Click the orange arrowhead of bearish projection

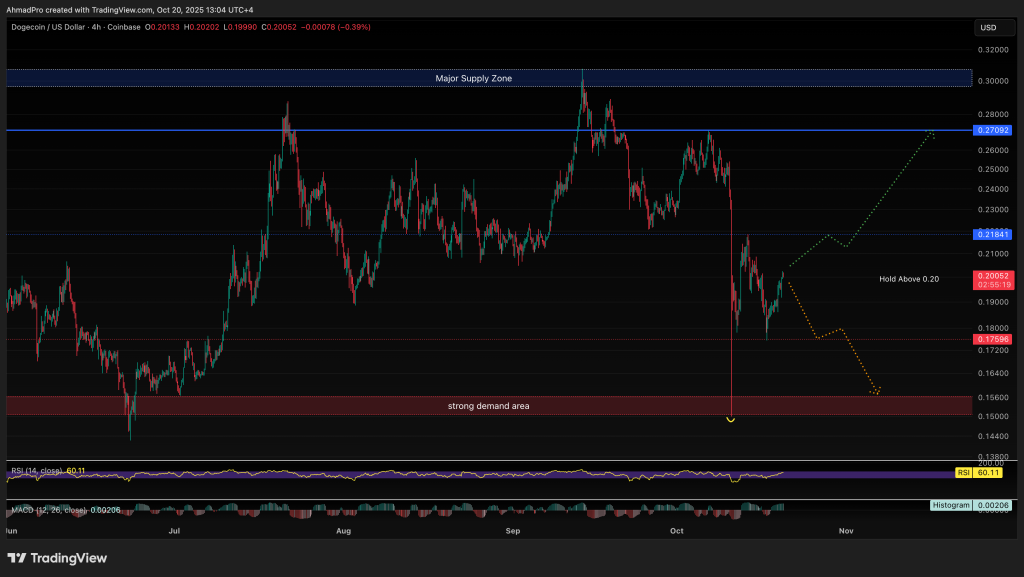(876, 391)
